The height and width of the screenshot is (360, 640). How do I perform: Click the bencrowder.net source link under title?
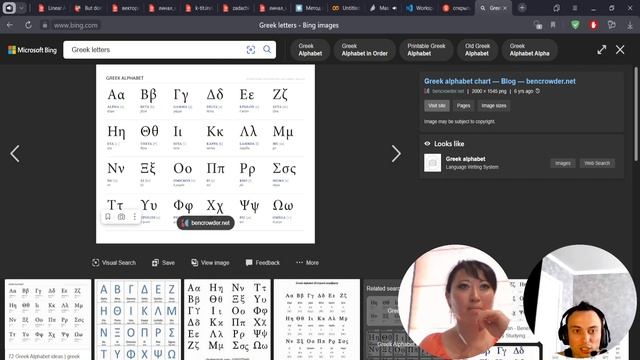click(448, 91)
